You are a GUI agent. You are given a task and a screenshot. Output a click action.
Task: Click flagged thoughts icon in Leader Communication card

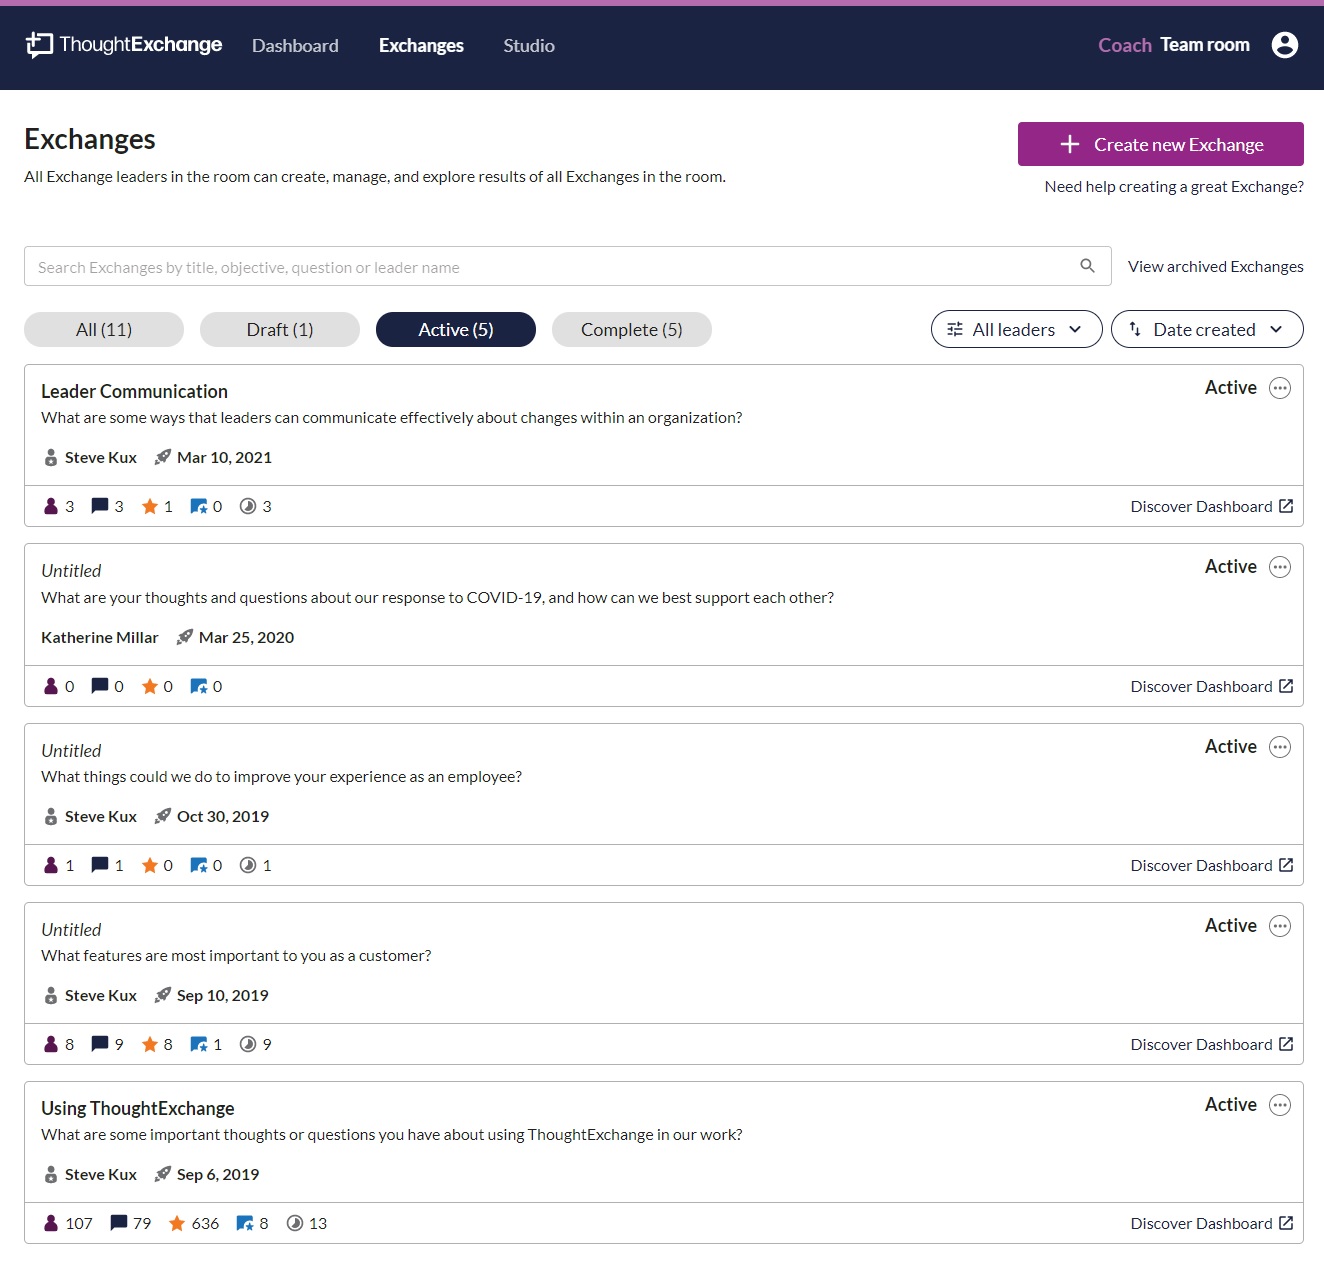point(199,506)
